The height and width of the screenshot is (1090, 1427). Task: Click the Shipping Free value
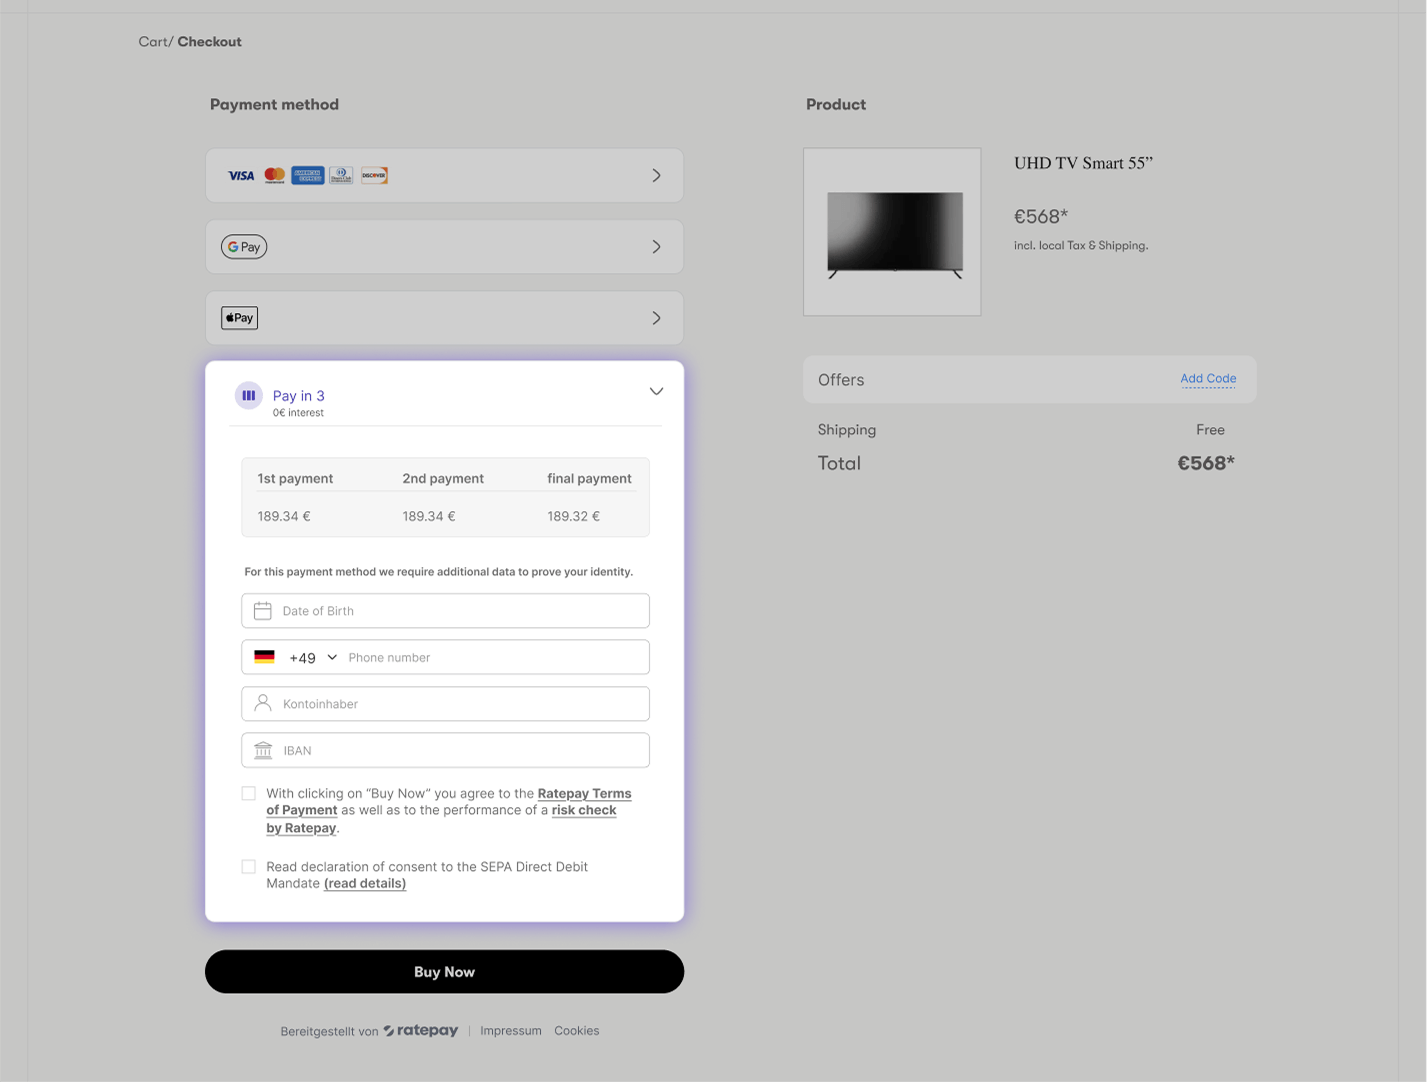tap(1210, 430)
